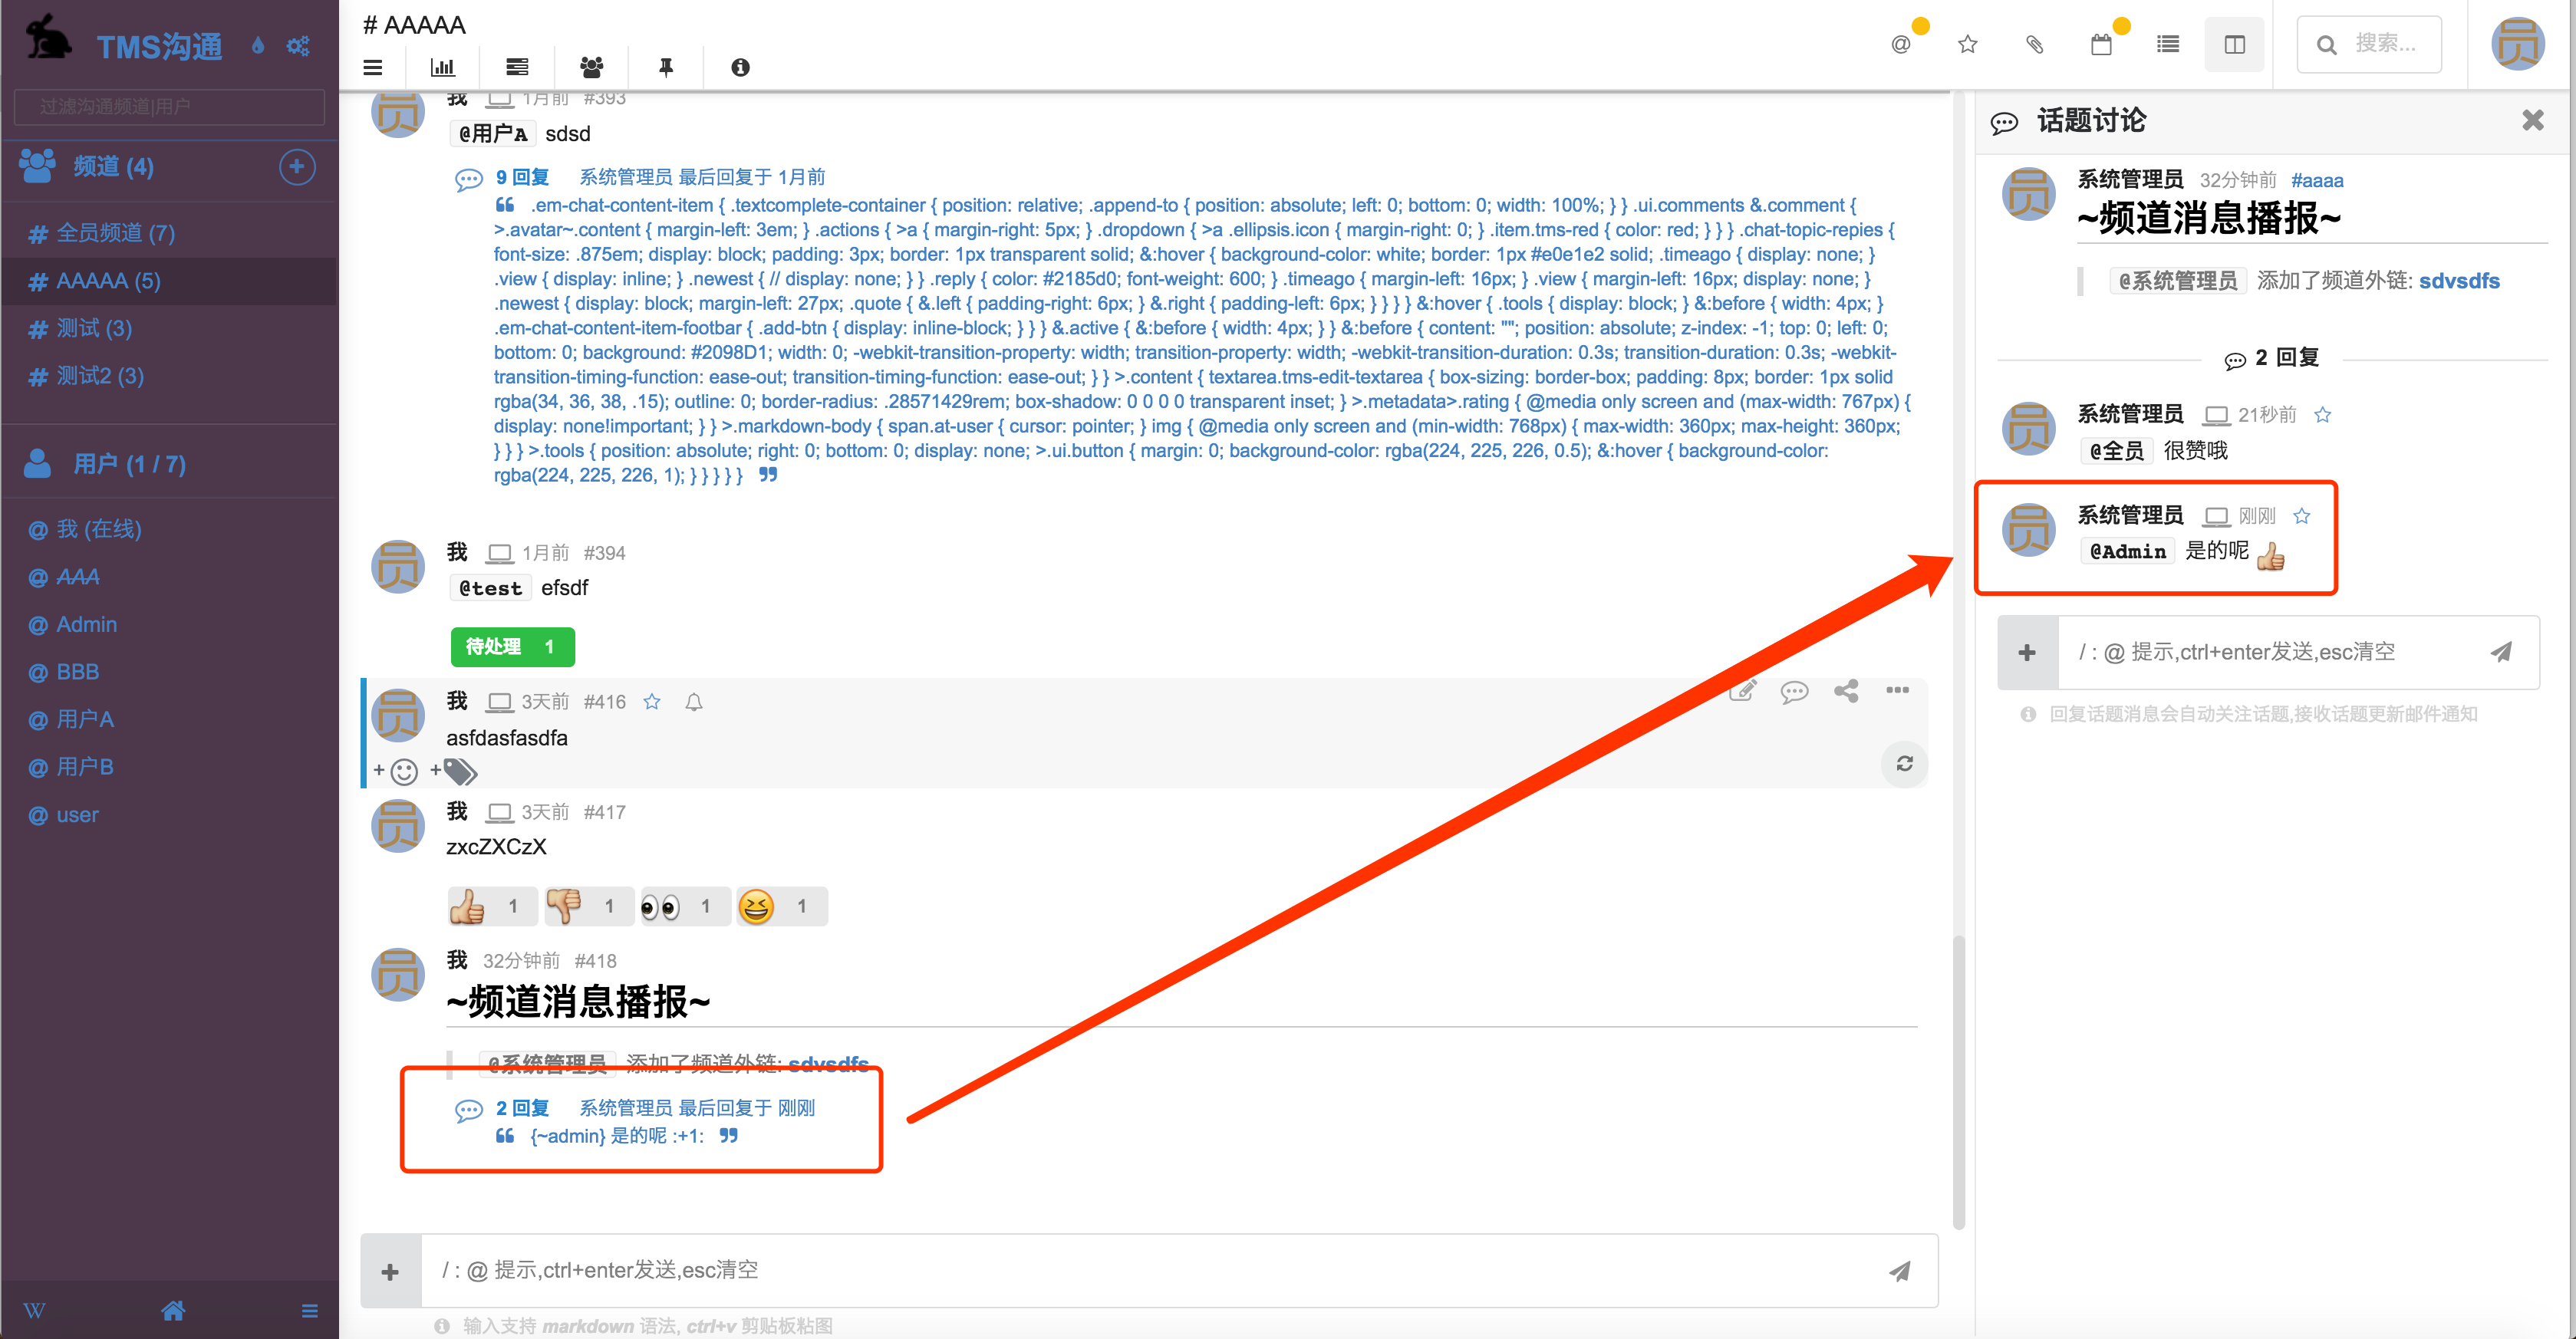
Task: Click the split-panel layout icon
Action: tap(2235, 44)
